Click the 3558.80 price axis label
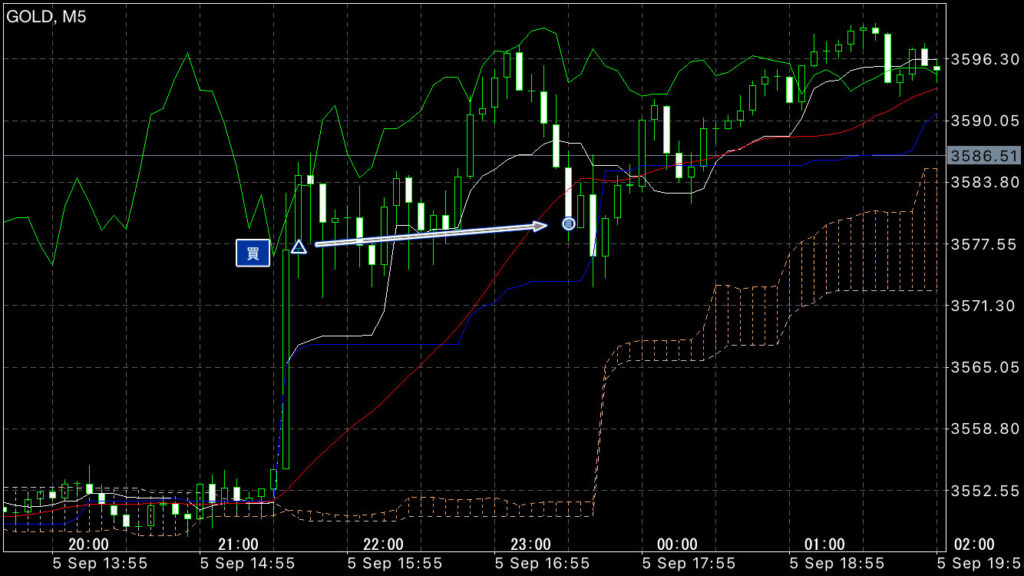This screenshot has height=576, width=1024. coord(983,429)
